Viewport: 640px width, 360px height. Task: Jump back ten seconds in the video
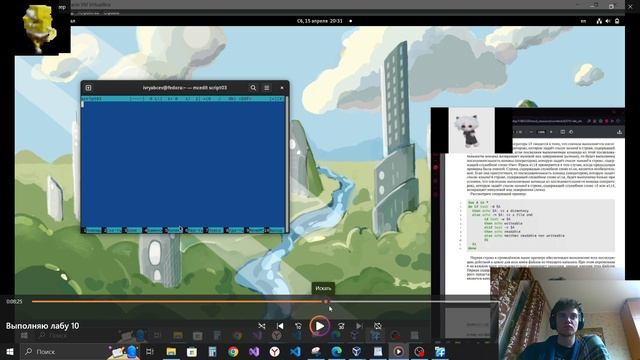[x=298, y=326]
